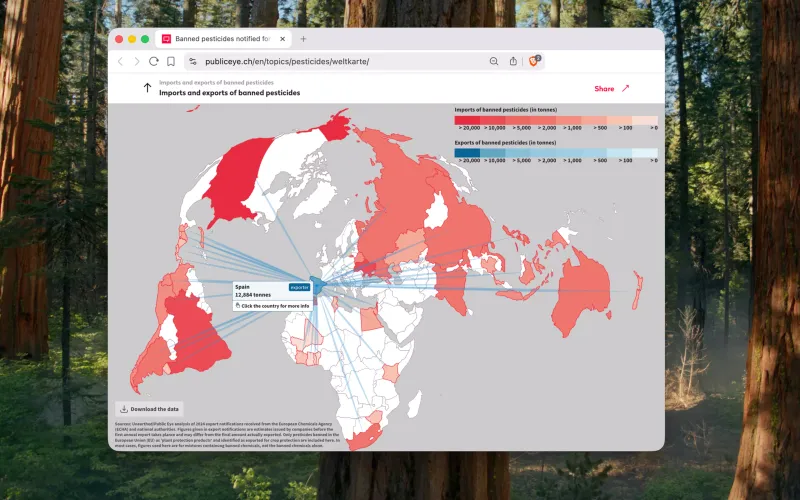Click the Exports of banned pesticides legend title
The image size is (800, 500).
click(x=505, y=143)
